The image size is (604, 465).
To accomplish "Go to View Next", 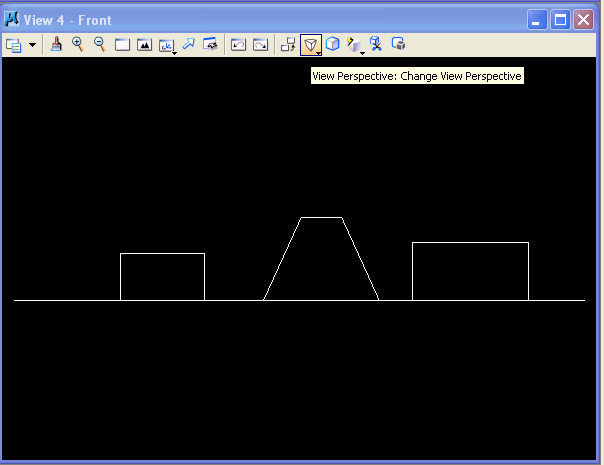I will (260, 45).
